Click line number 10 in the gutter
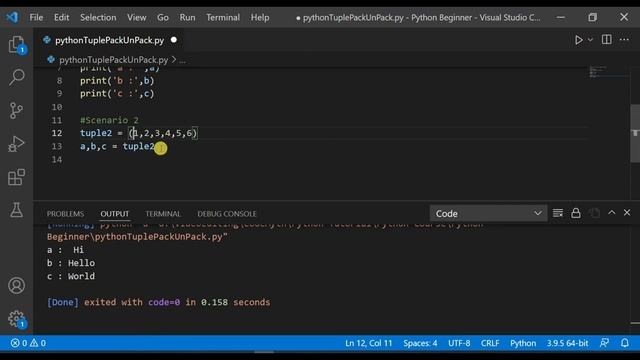Image resolution: width=640 pixels, height=360 pixels. [x=57, y=107]
